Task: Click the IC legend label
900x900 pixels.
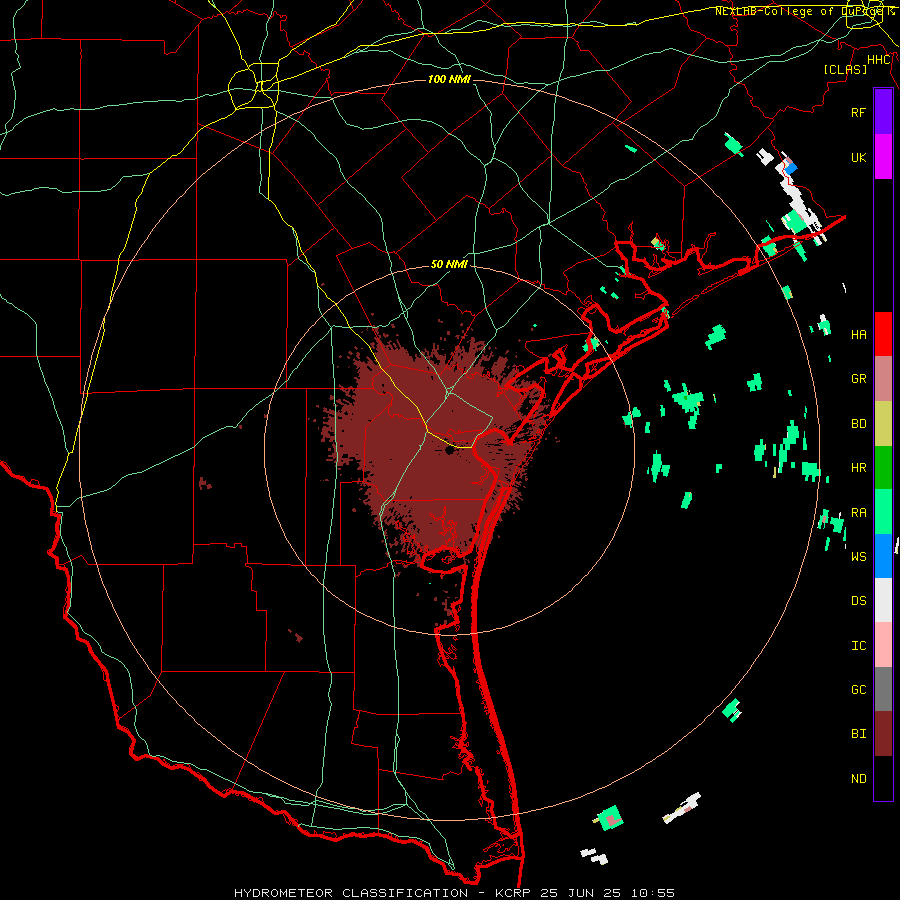Action: click(x=858, y=646)
